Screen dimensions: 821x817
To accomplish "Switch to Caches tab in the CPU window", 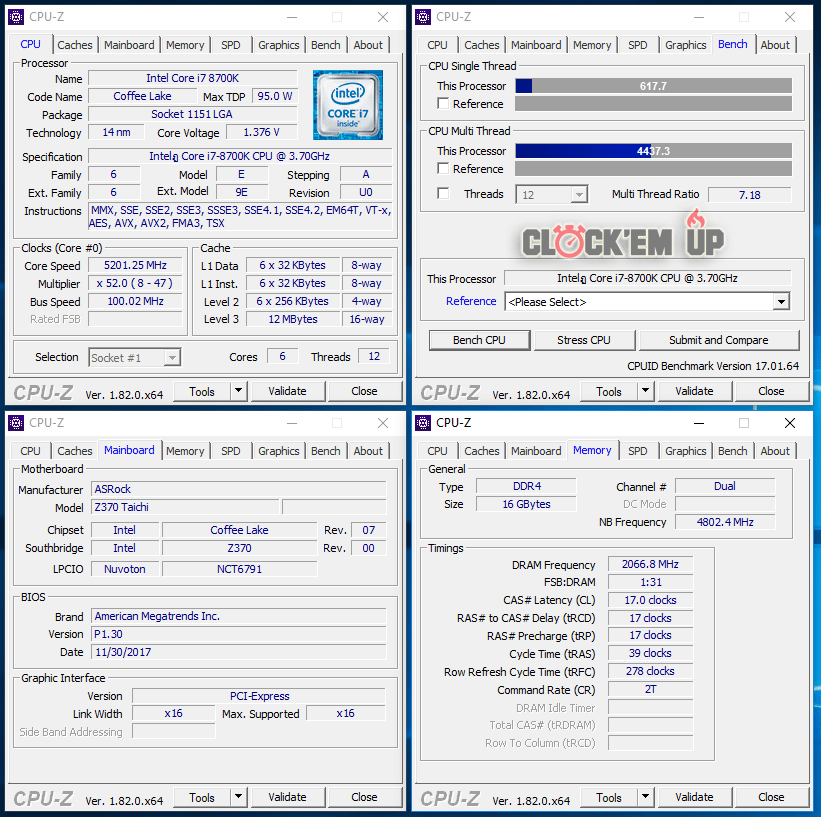I will point(75,45).
